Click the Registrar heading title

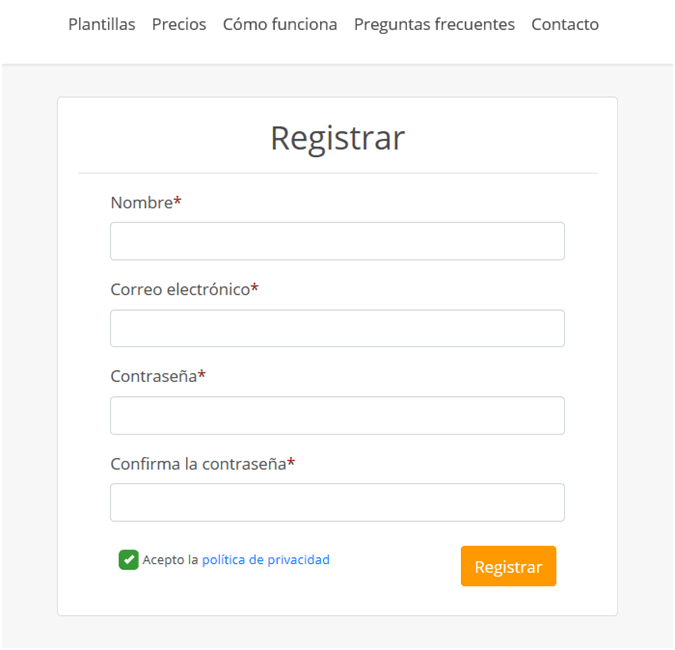click(x=337, y=137)
